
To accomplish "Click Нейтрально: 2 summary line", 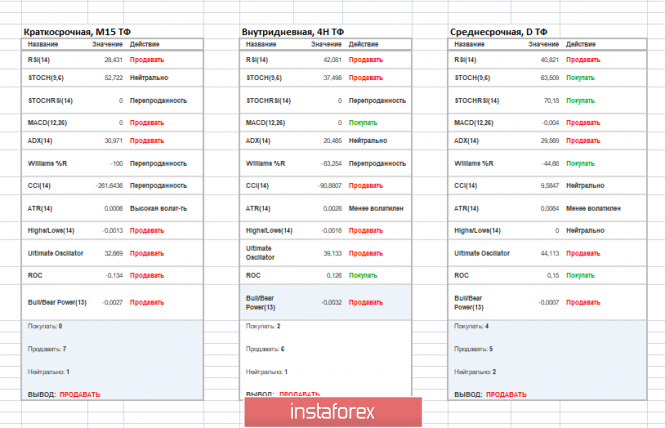I will pyautogui.click(x=475, y=372).
